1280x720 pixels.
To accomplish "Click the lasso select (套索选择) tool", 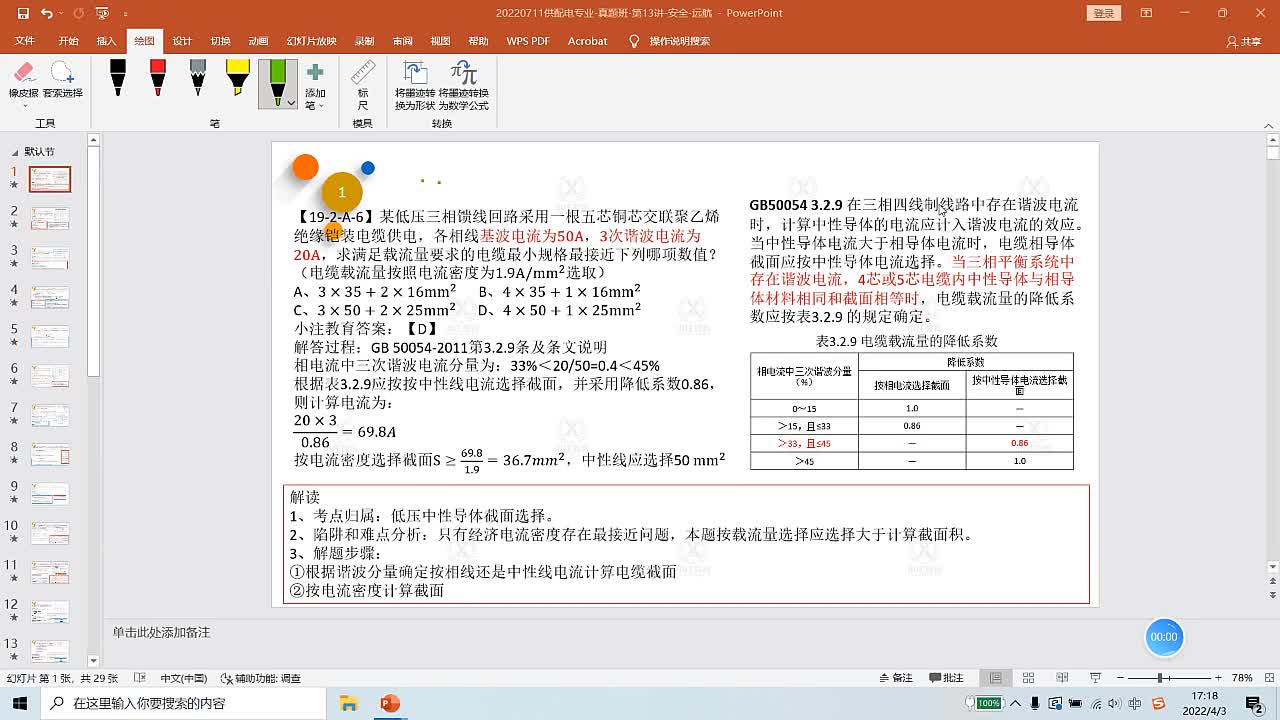I will [x=62, y=80].
